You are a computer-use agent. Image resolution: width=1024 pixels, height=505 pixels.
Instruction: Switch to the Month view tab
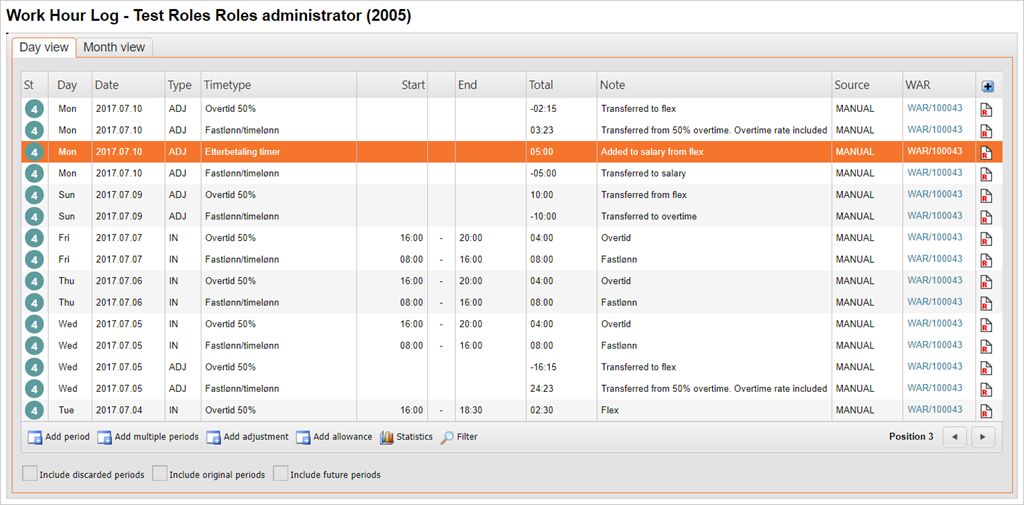[x=114, y=47]
